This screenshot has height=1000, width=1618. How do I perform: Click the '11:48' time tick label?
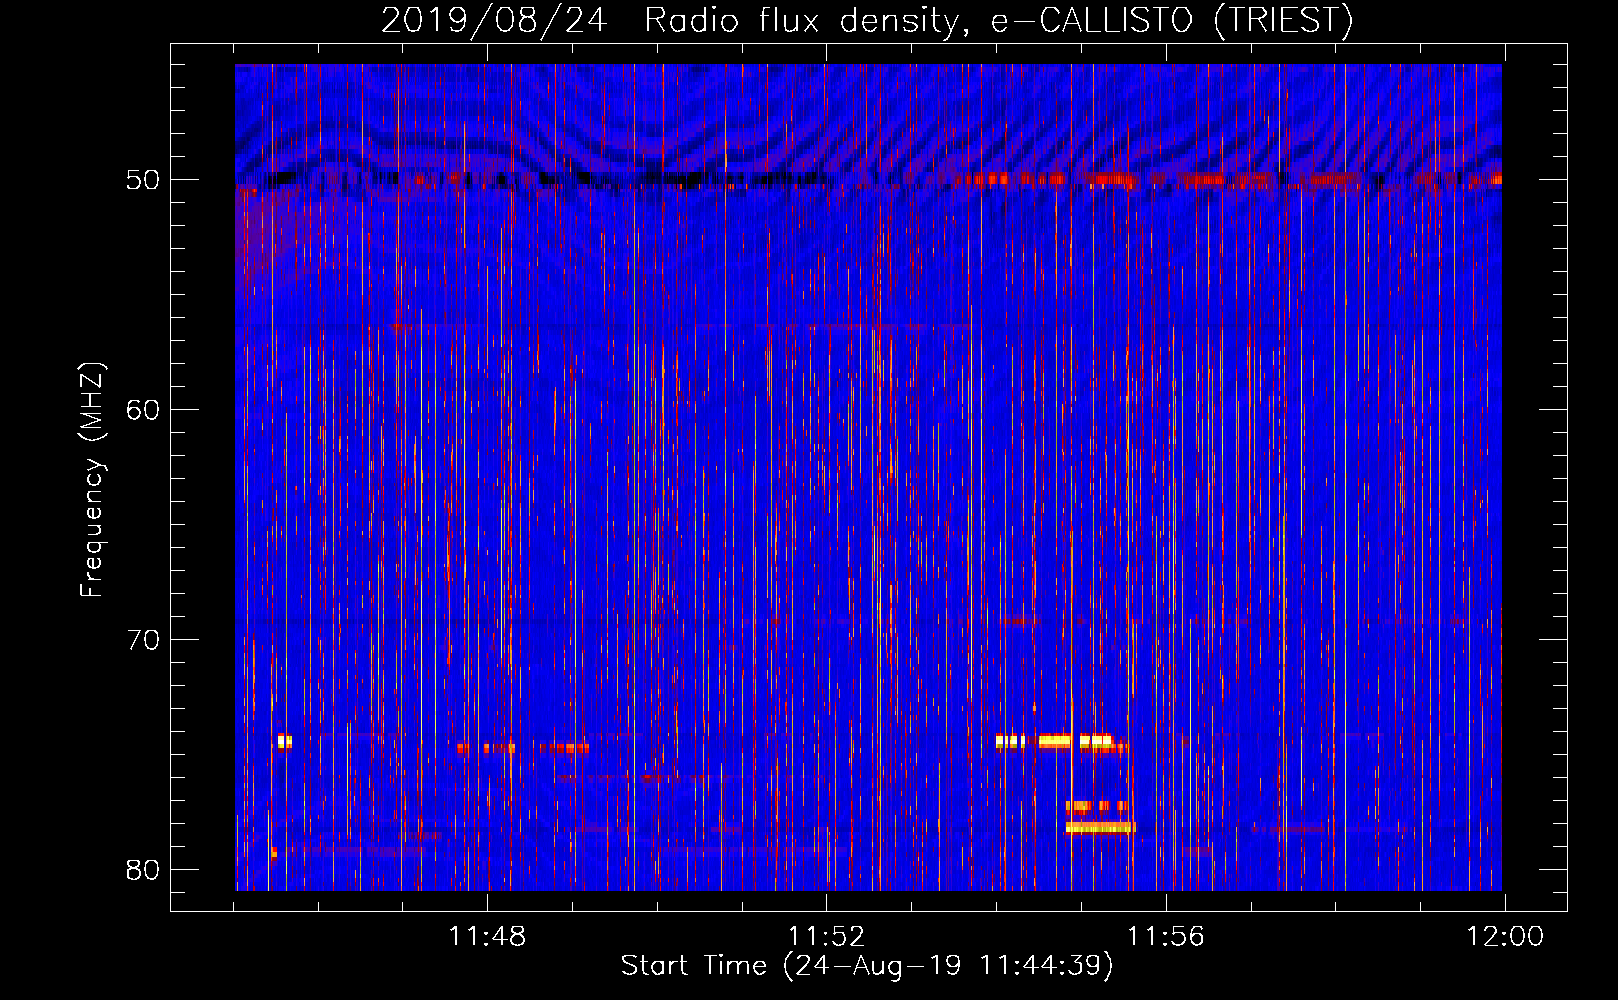pos(487,937)
